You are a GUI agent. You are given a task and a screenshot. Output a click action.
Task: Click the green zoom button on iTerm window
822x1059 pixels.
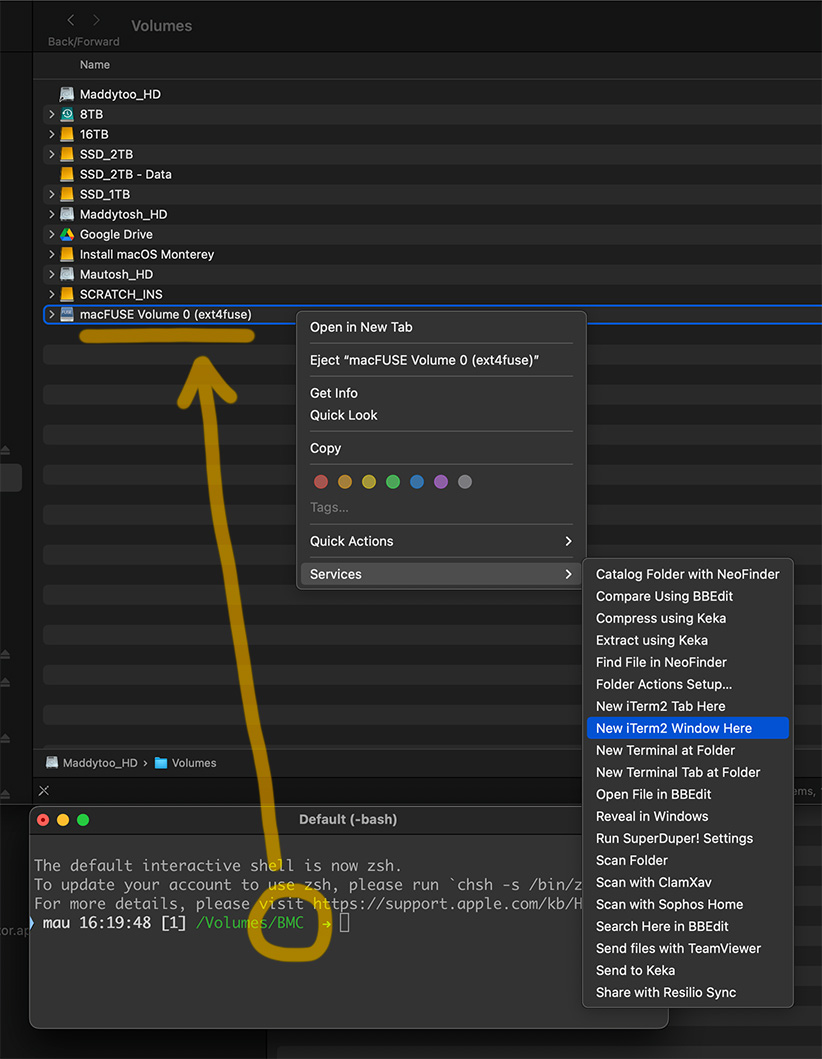[83, 820]
